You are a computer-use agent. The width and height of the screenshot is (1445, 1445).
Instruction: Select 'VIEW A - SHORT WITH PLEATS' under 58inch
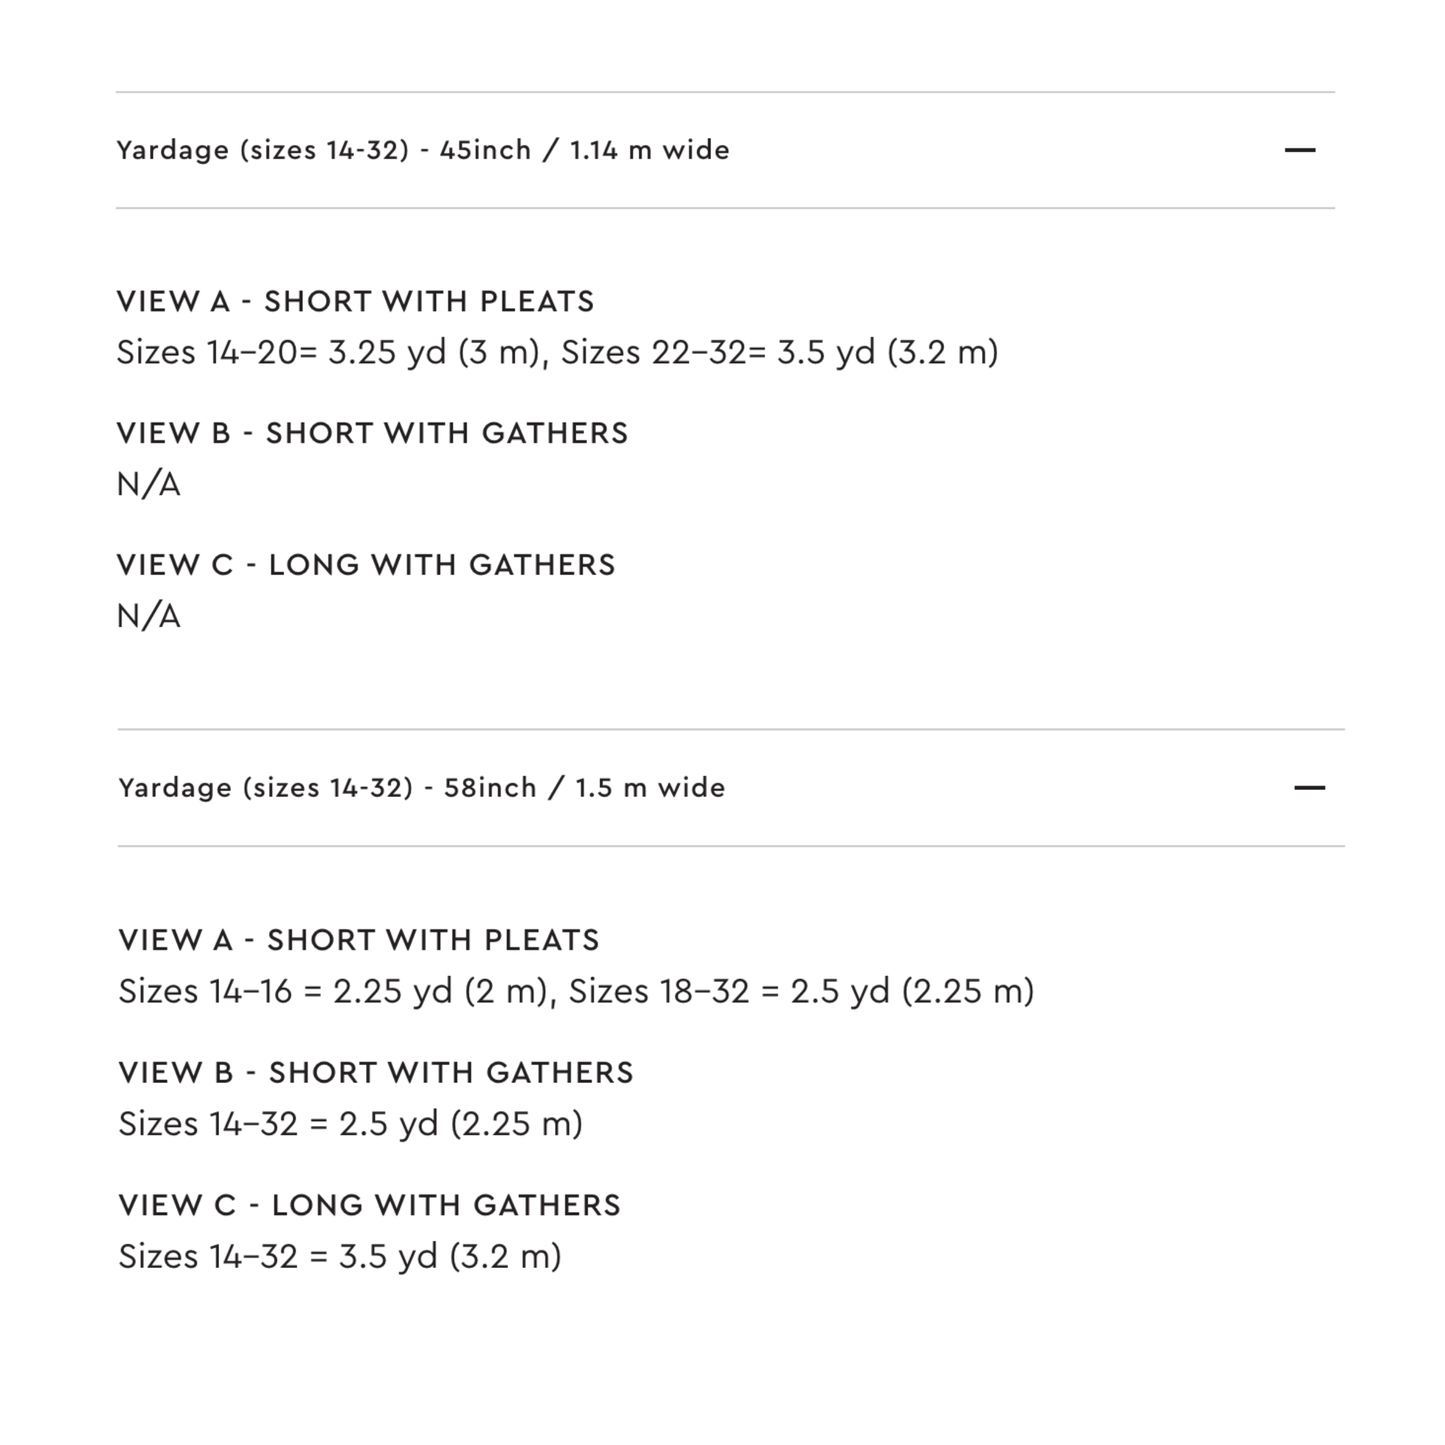coord(359,940)
